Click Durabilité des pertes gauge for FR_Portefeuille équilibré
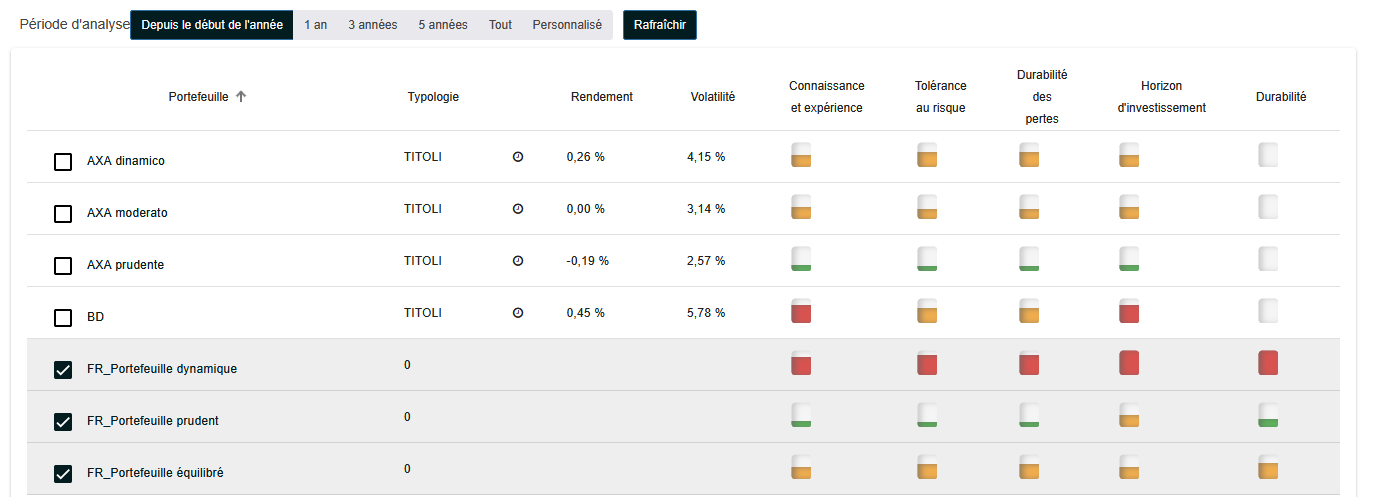 [1029, 467]
